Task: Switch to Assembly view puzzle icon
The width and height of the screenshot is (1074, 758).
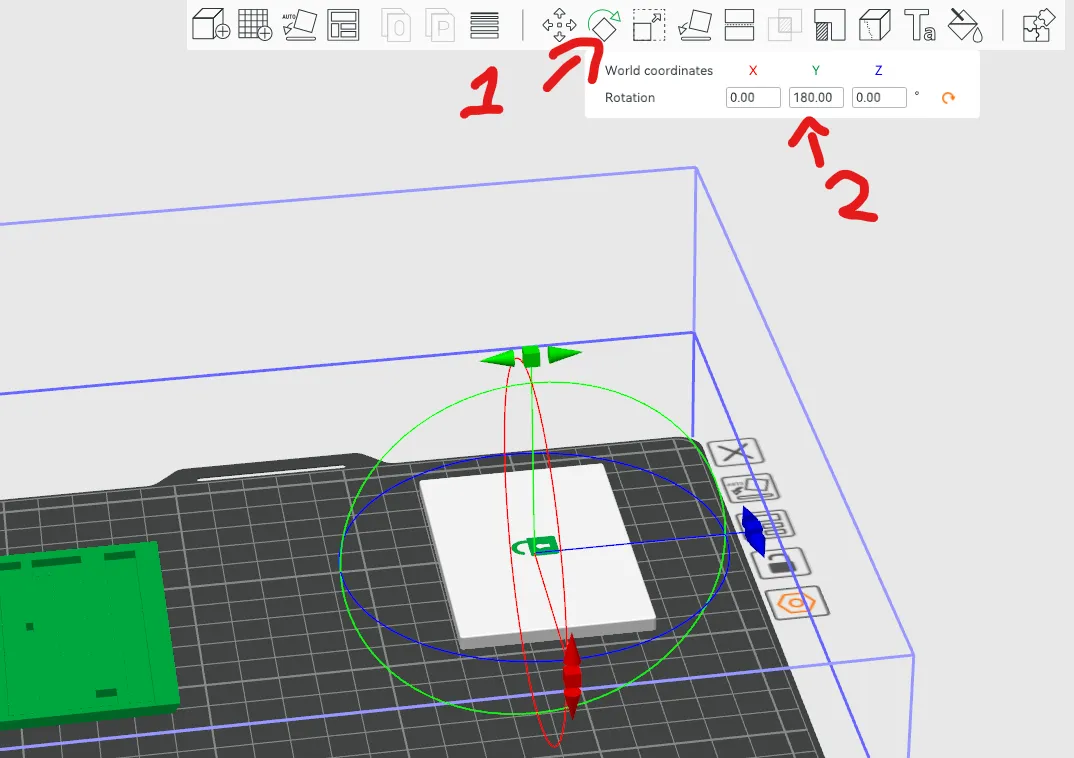Action: 1039,25
